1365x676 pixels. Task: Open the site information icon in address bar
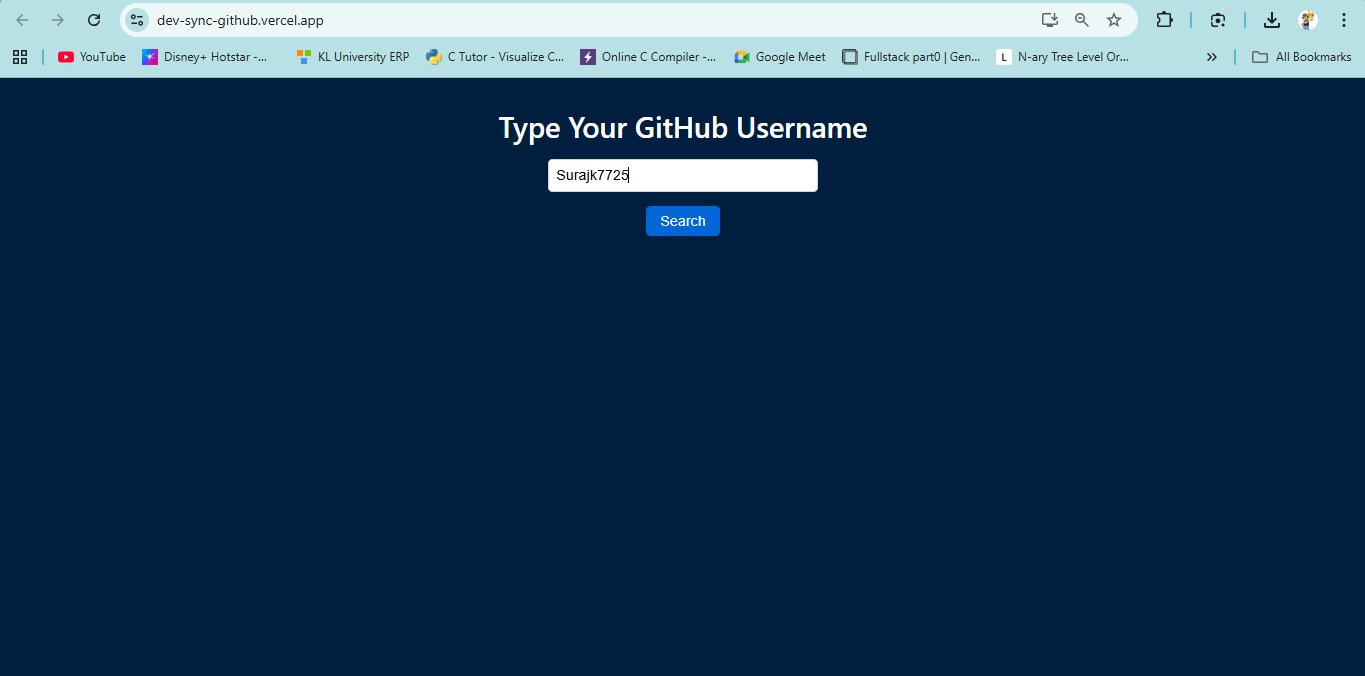point(138,20)
